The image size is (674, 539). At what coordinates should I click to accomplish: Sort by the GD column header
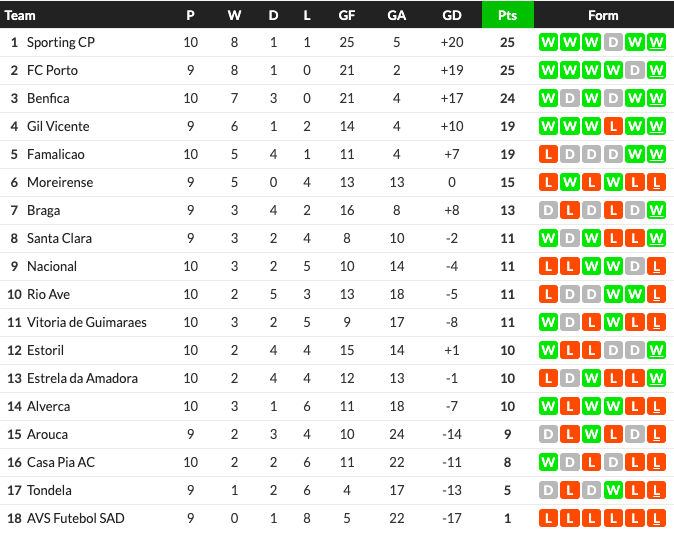pos(451,15)
